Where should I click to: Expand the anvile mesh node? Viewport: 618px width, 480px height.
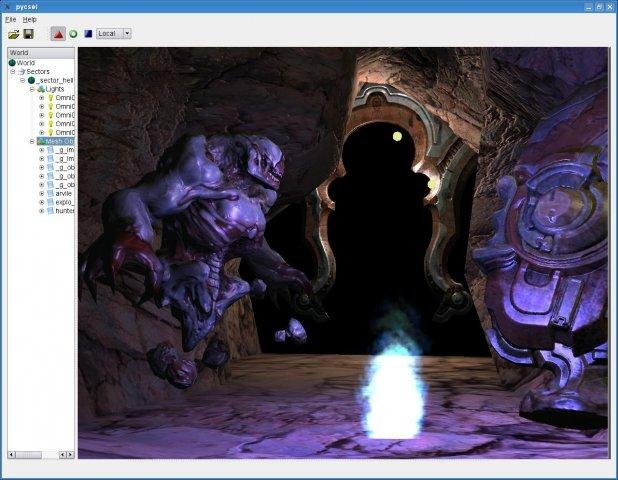pos(41,193)
